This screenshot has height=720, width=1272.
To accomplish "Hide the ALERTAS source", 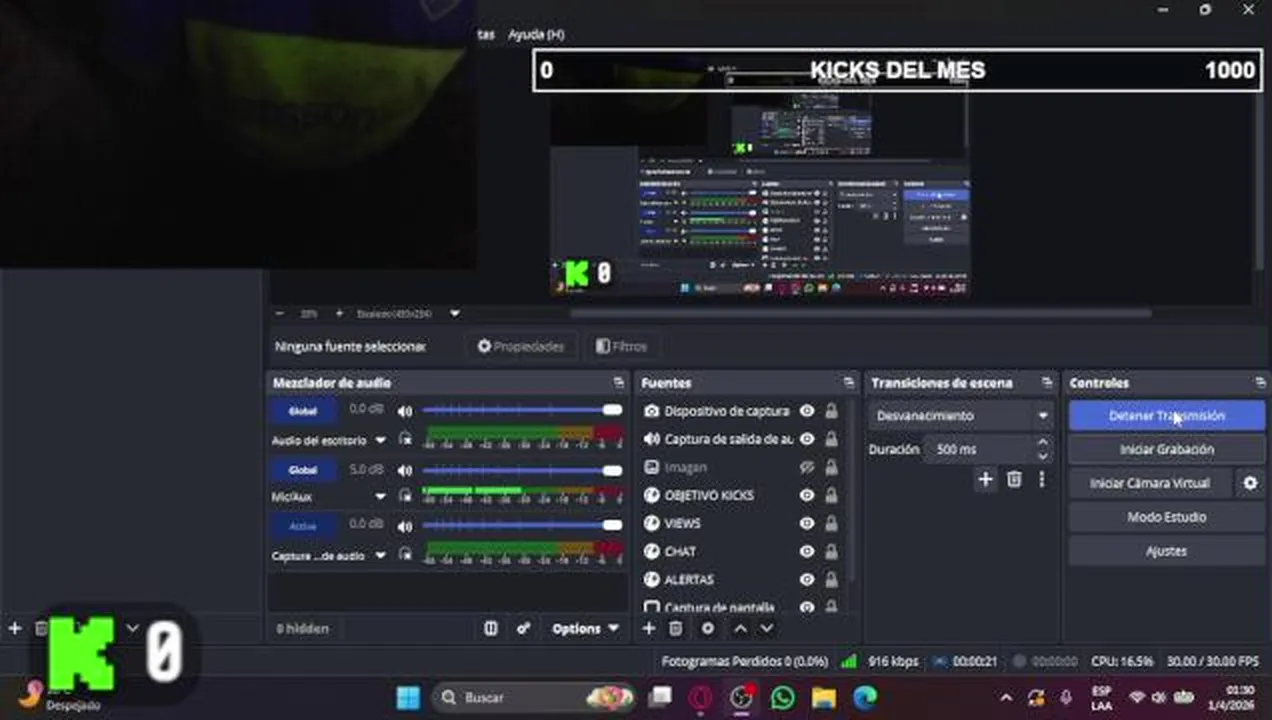I will pos(807,579).
